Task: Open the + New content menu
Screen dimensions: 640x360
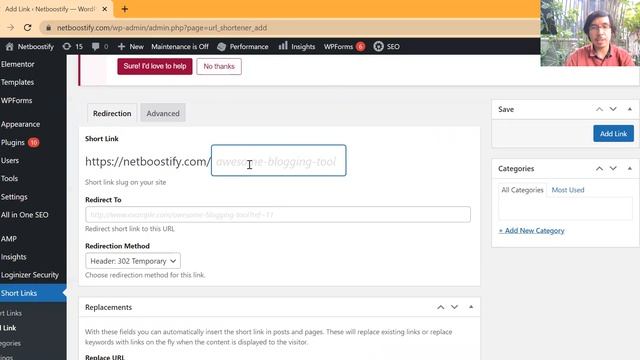Action: (x=131, y=47)
